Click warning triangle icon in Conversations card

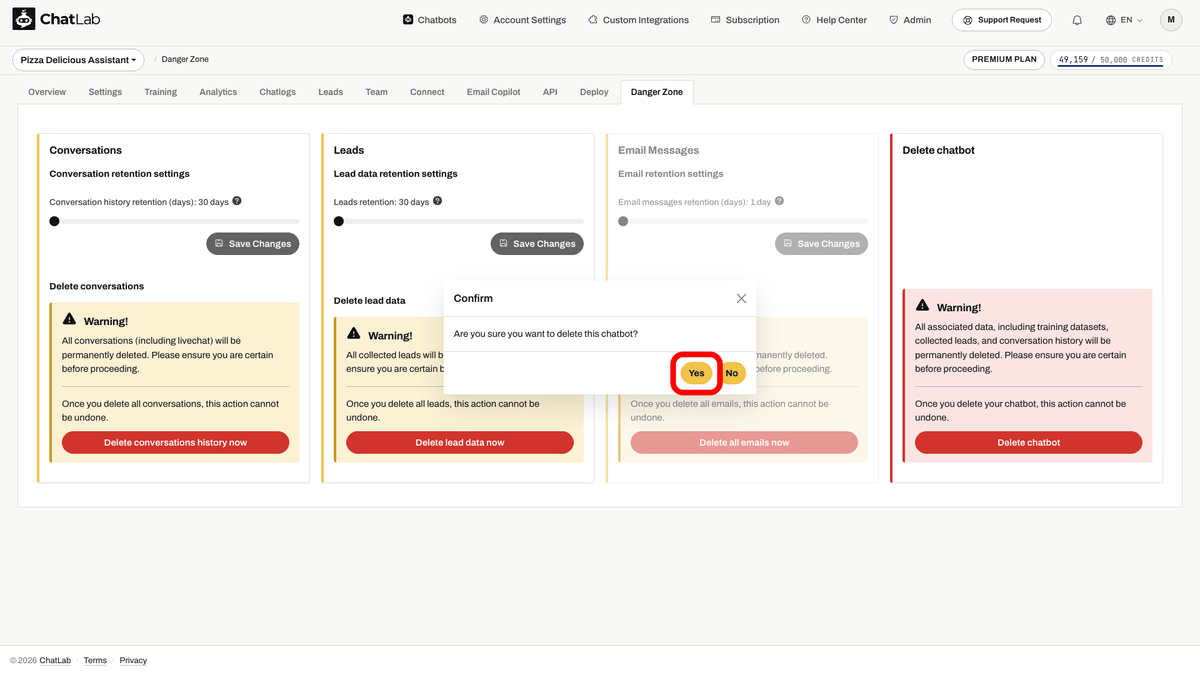69,320
